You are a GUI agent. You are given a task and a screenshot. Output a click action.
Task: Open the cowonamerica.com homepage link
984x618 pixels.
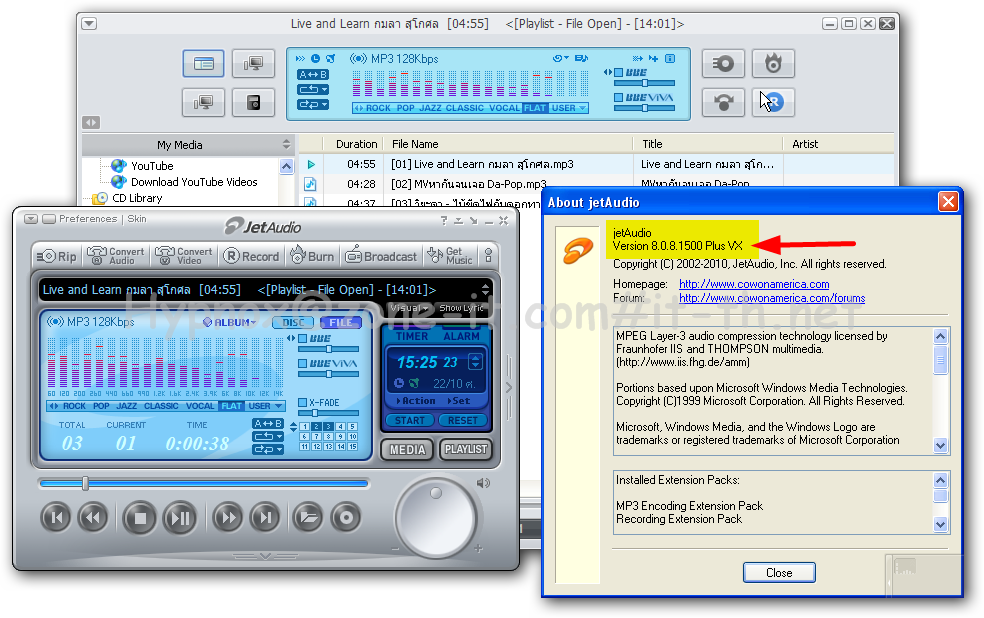point(754,284)
